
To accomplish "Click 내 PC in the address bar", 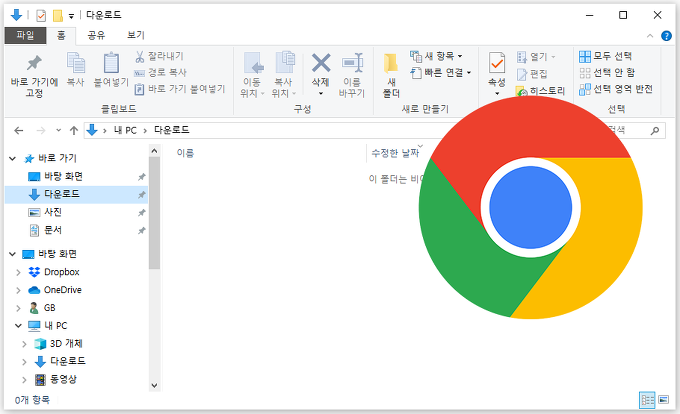I will (x=125, y=130).
